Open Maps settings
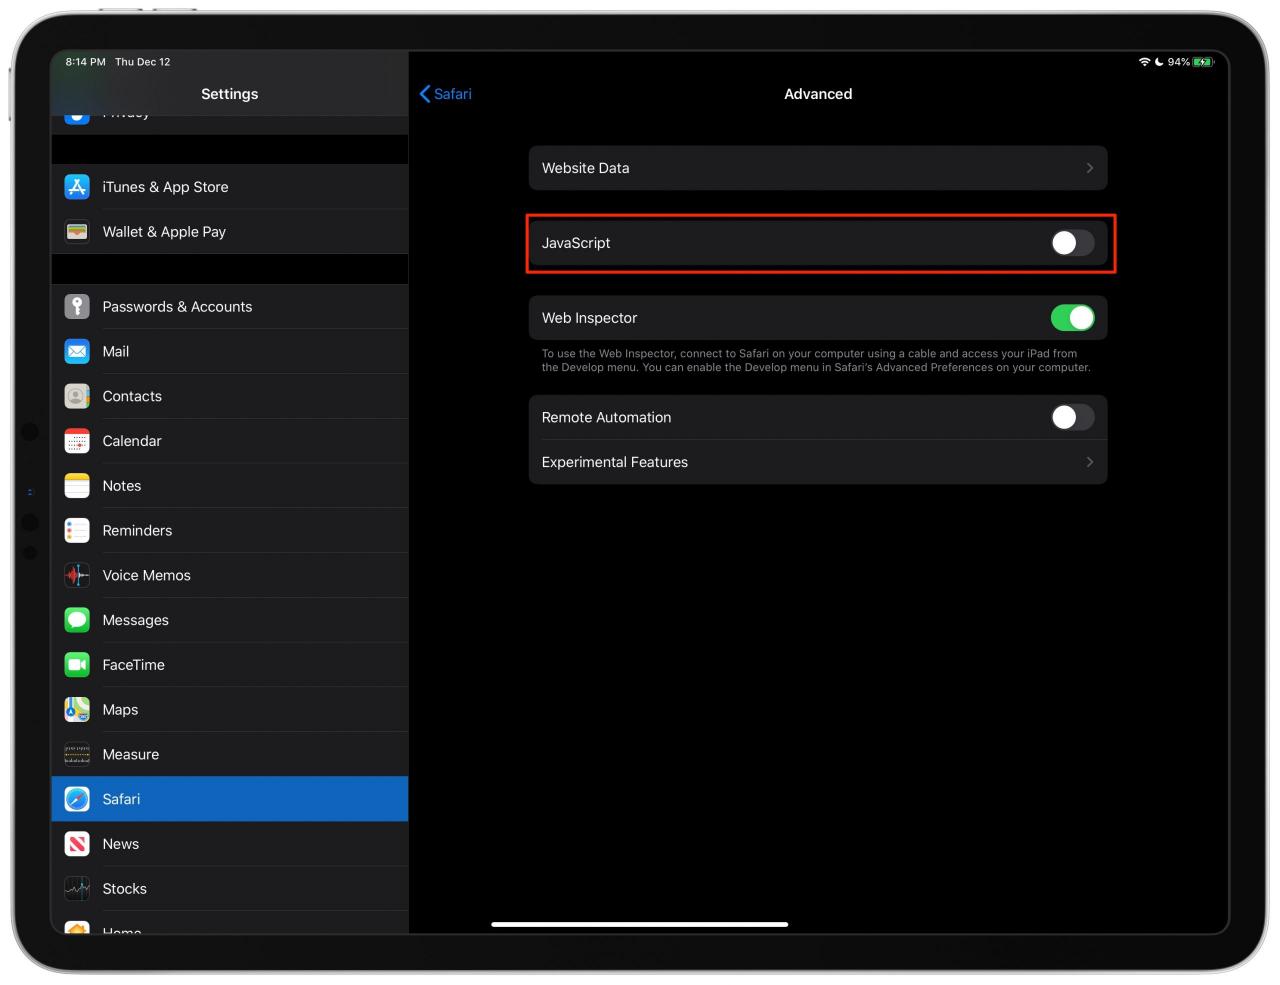The width and height of the screenshot is (1280, 985). pyautogui.click(x=230, y=710)
